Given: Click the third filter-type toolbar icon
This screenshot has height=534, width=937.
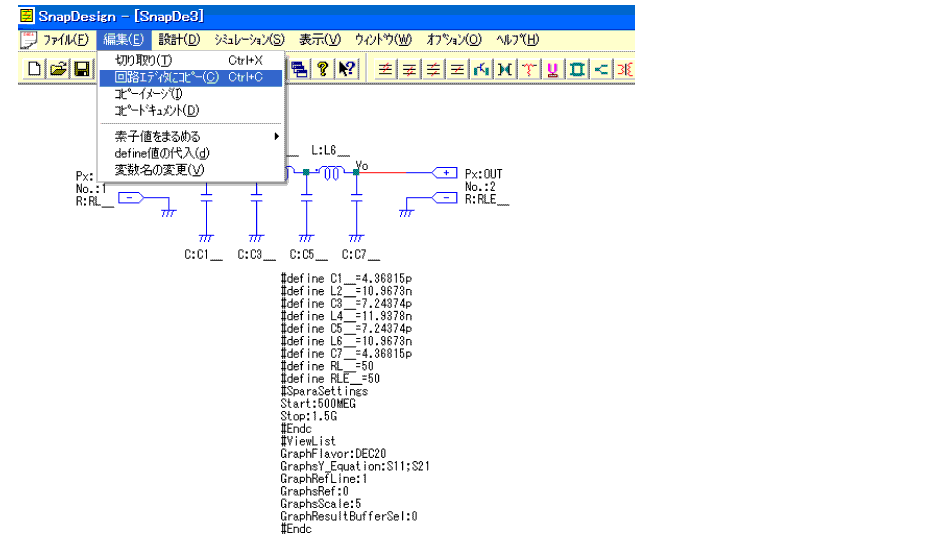Looking at the screenshot, I should (433, 69).
